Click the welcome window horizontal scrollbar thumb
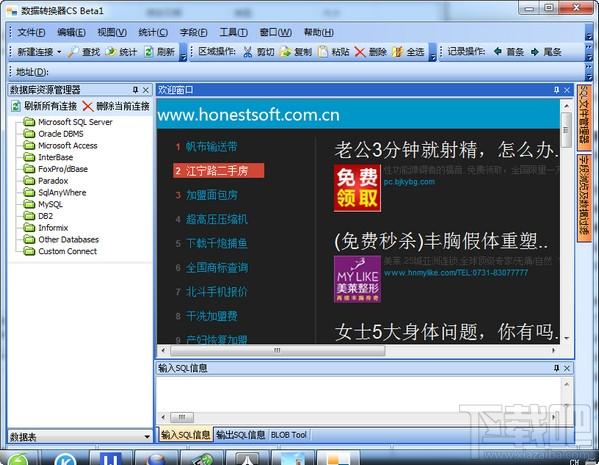 coord(278,350)
